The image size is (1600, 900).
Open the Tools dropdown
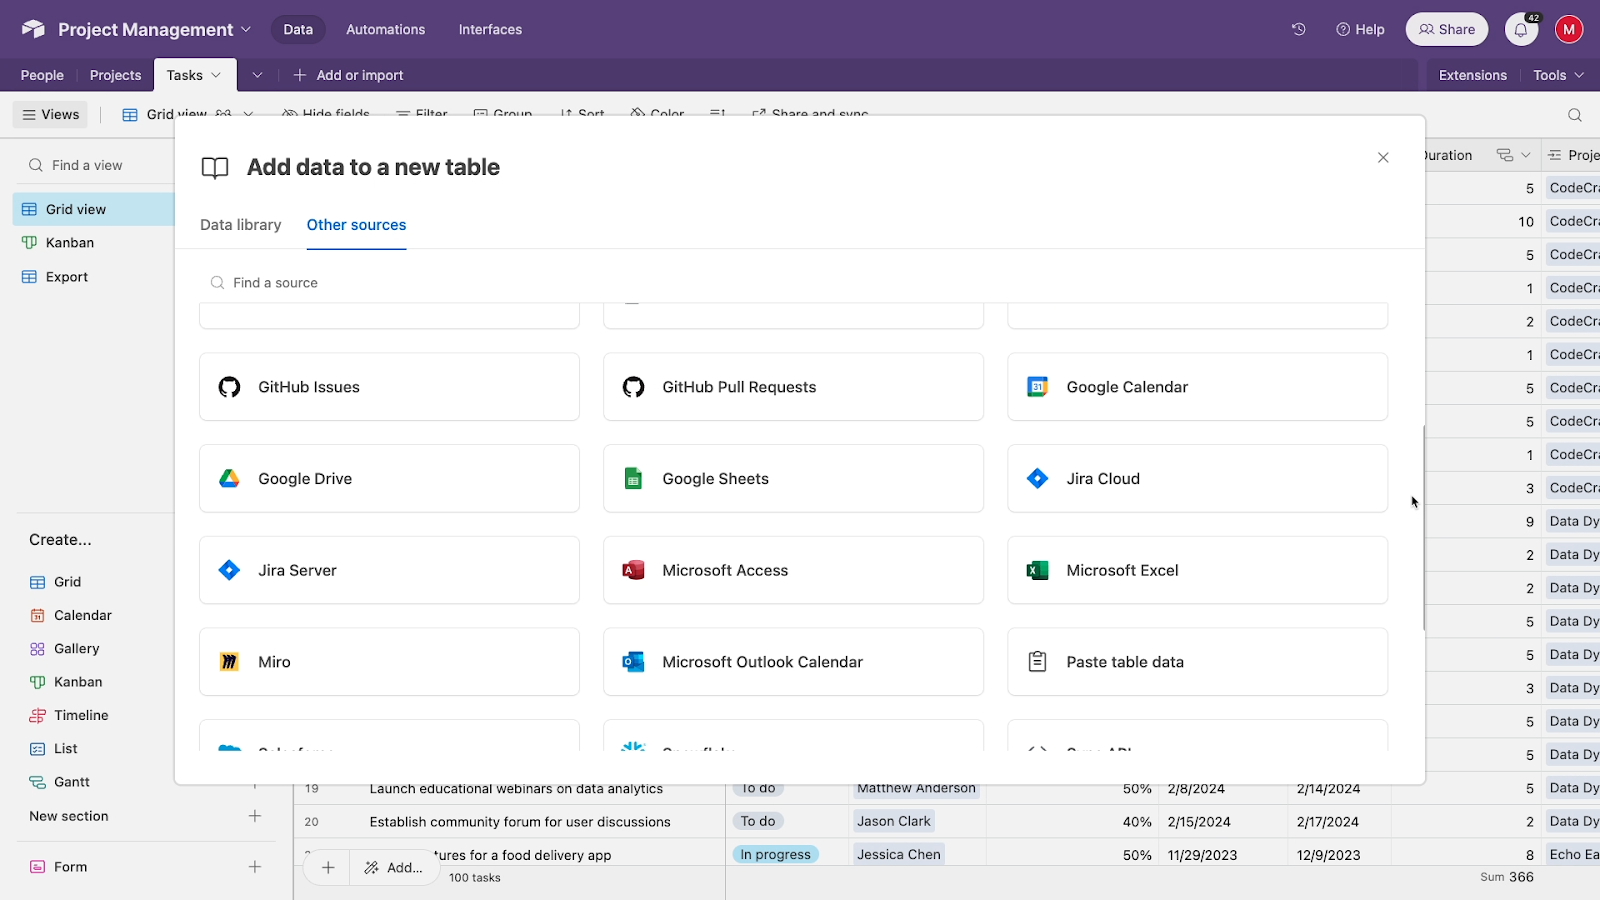click(1558, 75)
